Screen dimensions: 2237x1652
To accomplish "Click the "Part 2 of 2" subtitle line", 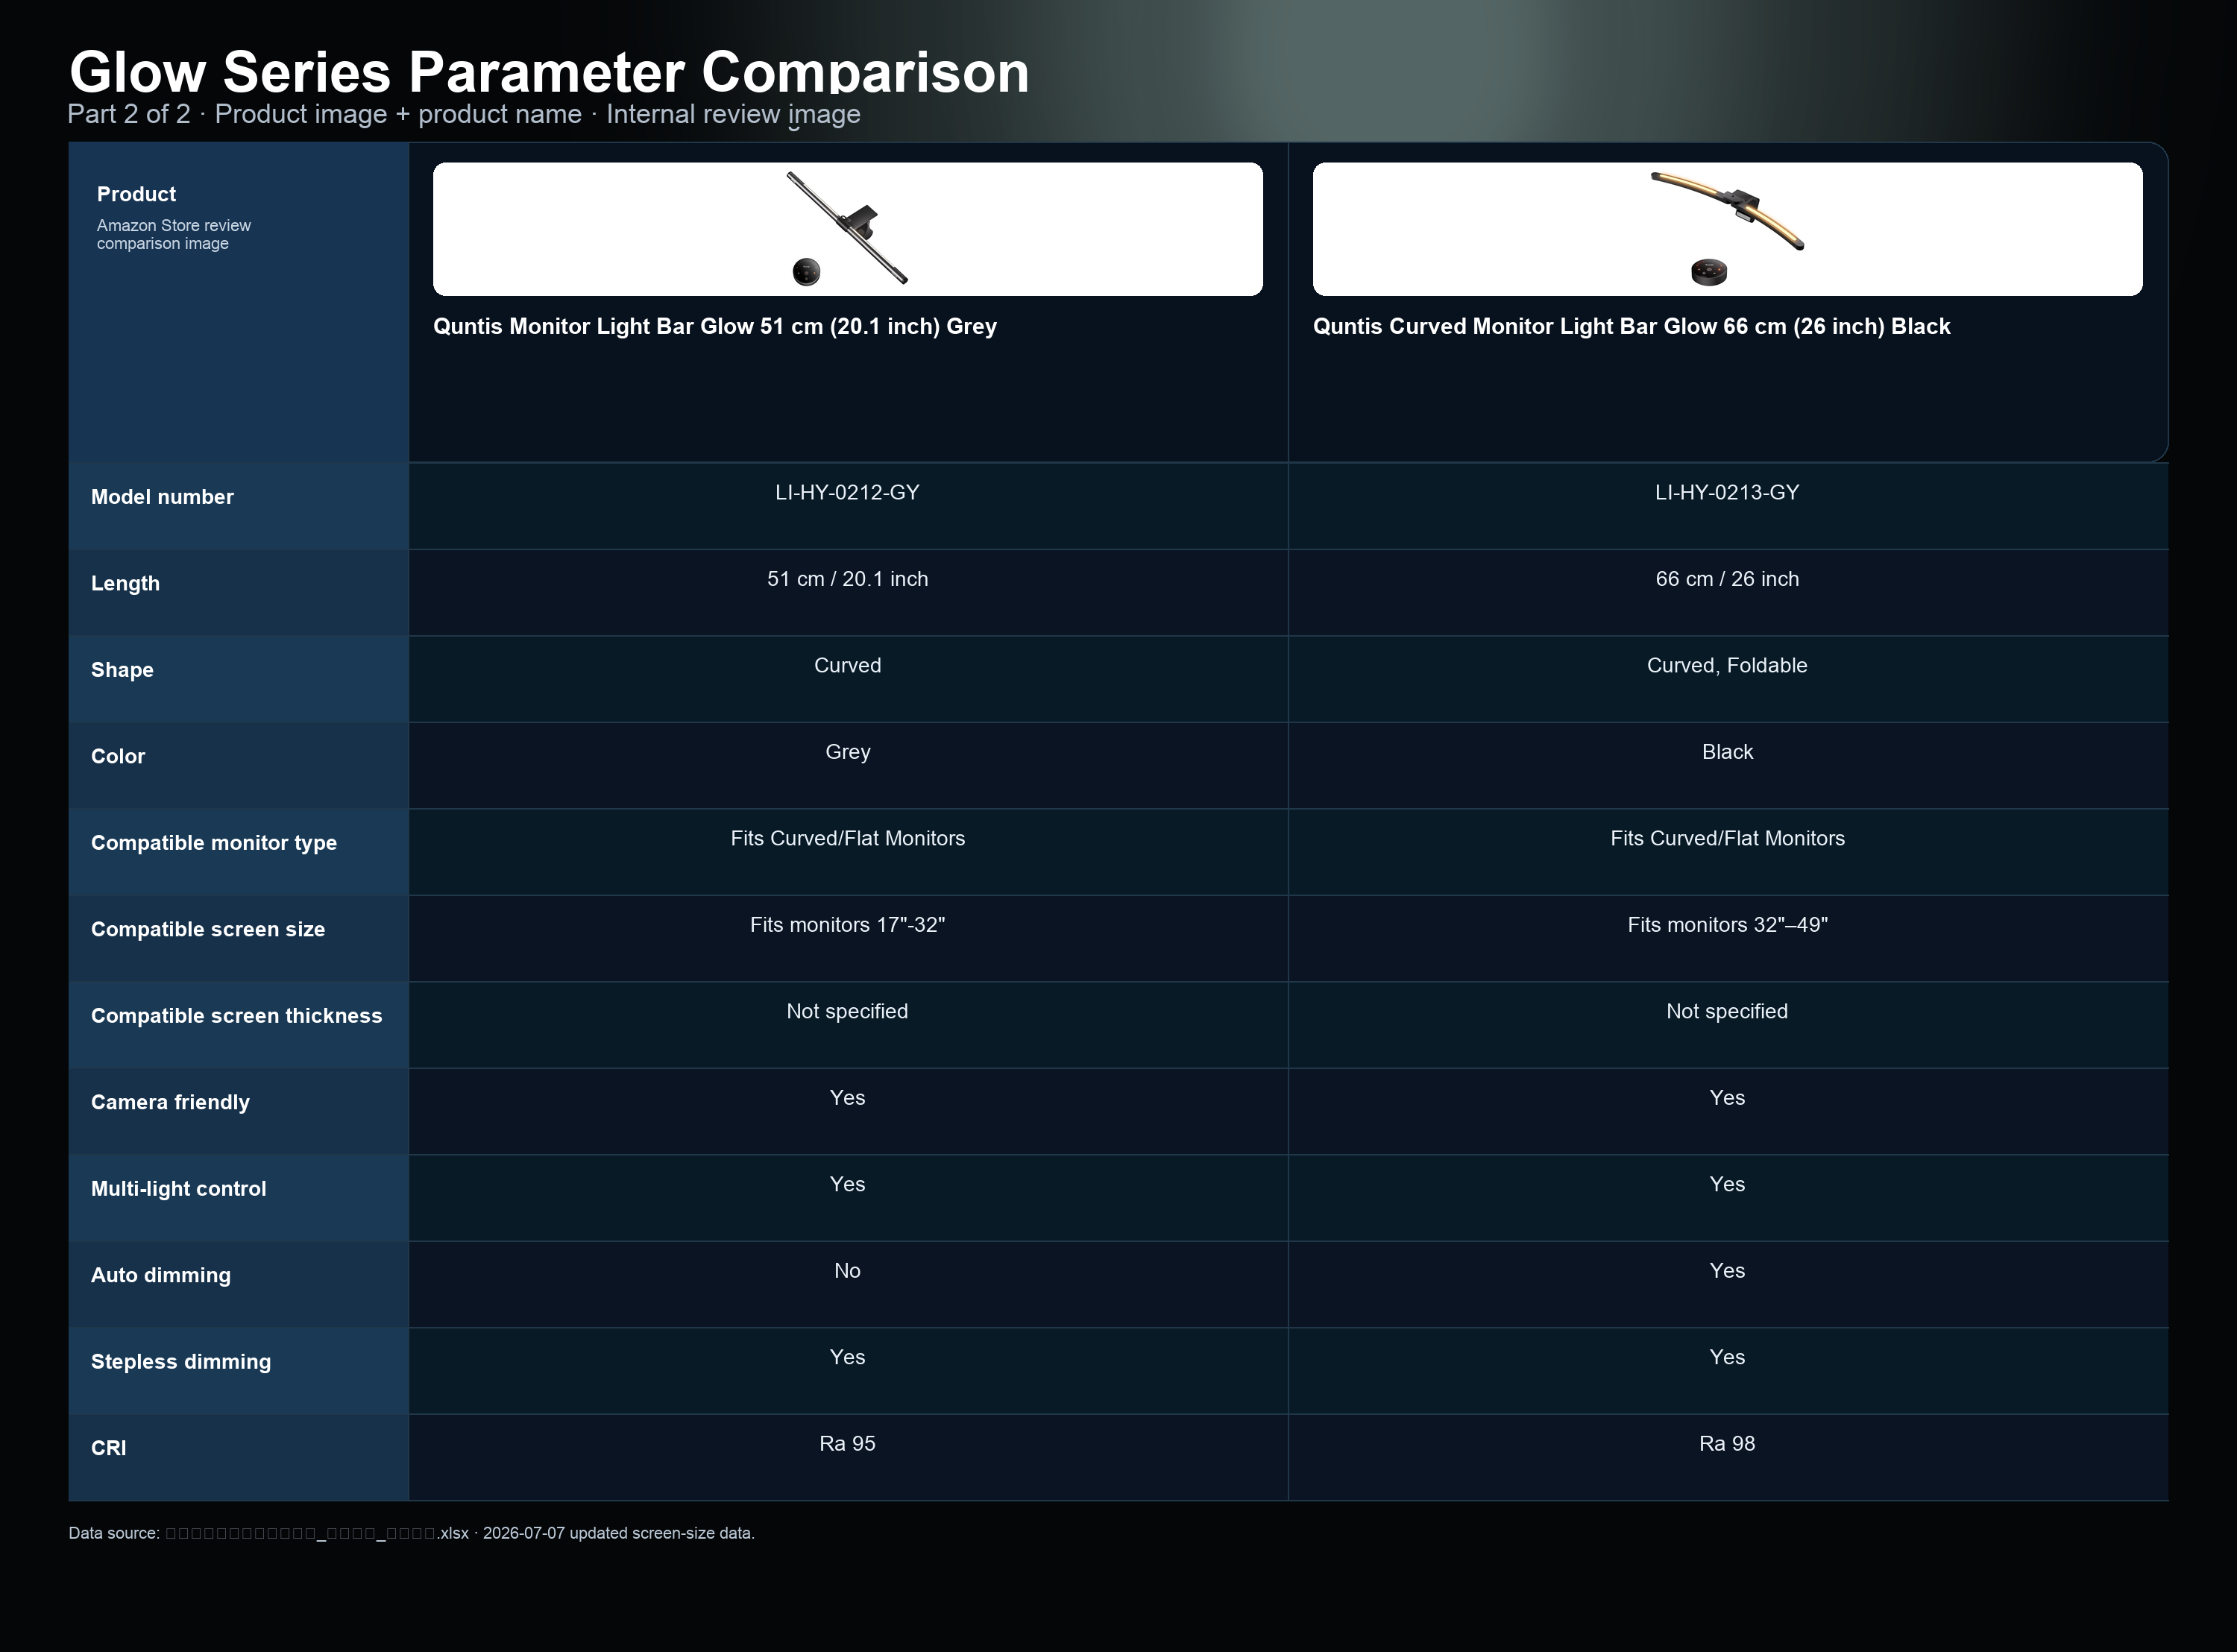I will tap(464, 114).
